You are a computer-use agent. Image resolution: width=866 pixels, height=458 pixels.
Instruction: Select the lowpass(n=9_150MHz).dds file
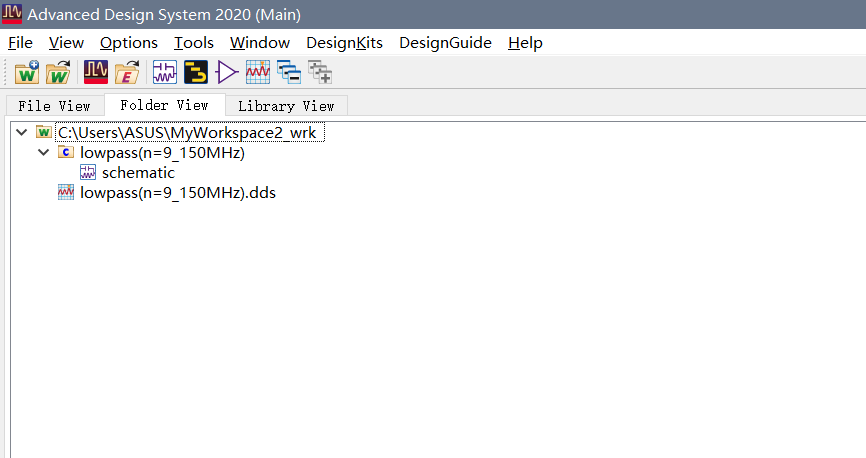178,192
